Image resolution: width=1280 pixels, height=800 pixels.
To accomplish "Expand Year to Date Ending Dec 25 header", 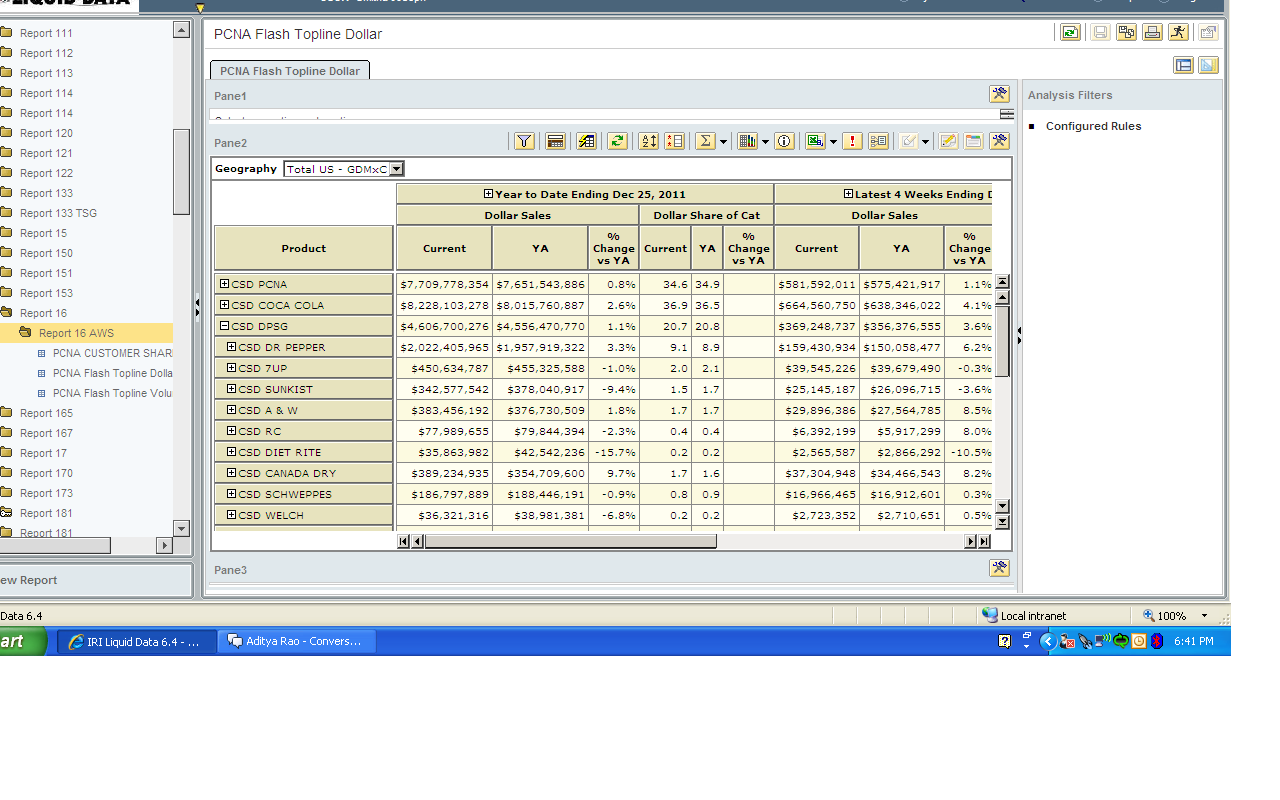I will (488, 194).
